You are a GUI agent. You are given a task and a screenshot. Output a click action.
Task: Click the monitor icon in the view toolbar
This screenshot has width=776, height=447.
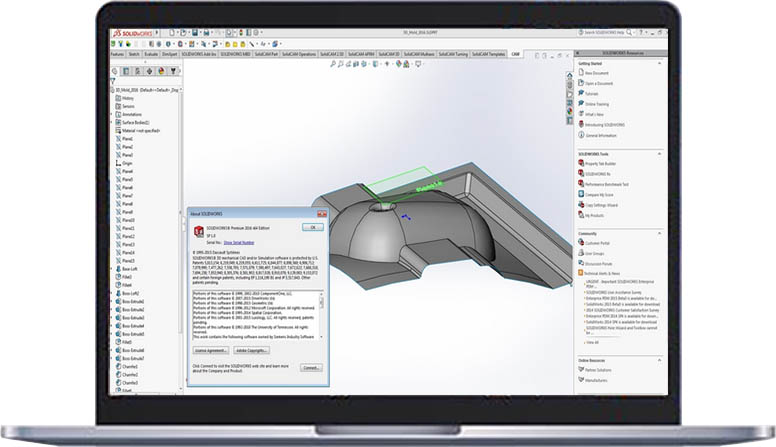[418, 64]
